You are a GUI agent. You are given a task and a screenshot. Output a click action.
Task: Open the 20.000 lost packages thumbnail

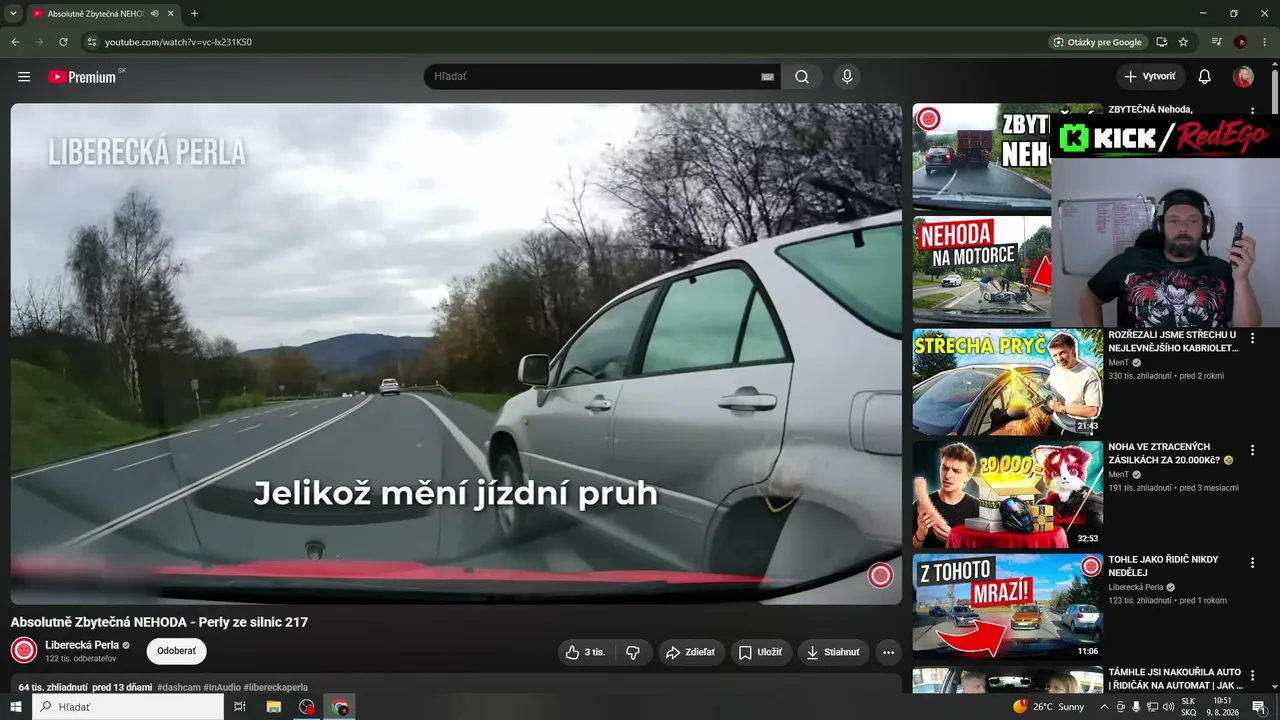coord(1008,494)
